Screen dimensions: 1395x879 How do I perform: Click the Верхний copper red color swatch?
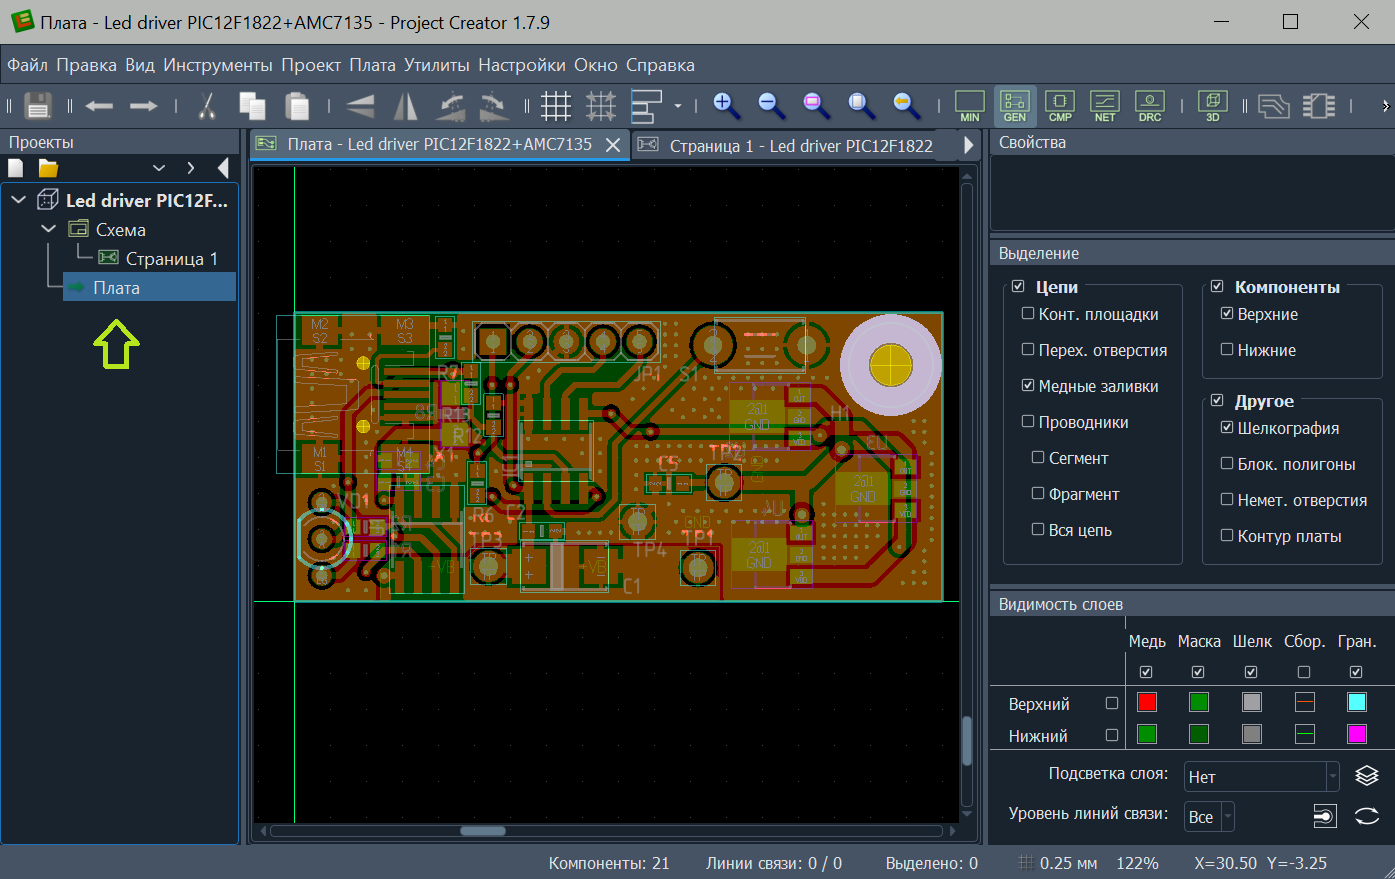click(x=1147, y=703)
